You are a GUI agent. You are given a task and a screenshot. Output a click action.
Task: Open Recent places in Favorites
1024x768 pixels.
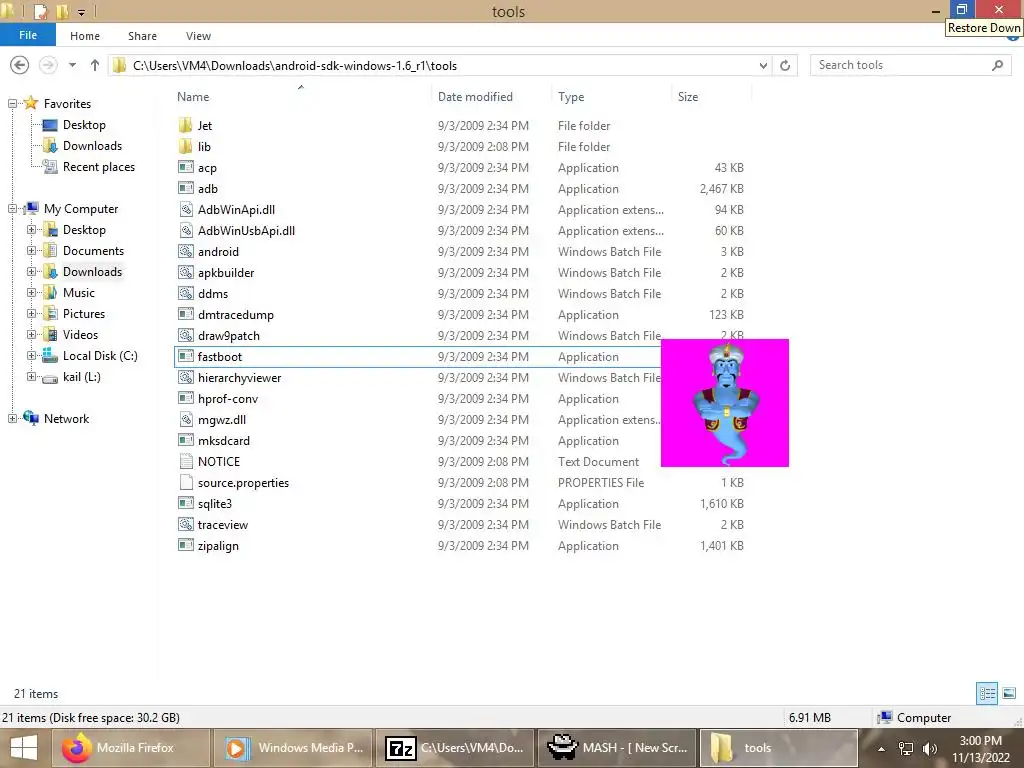99,167
